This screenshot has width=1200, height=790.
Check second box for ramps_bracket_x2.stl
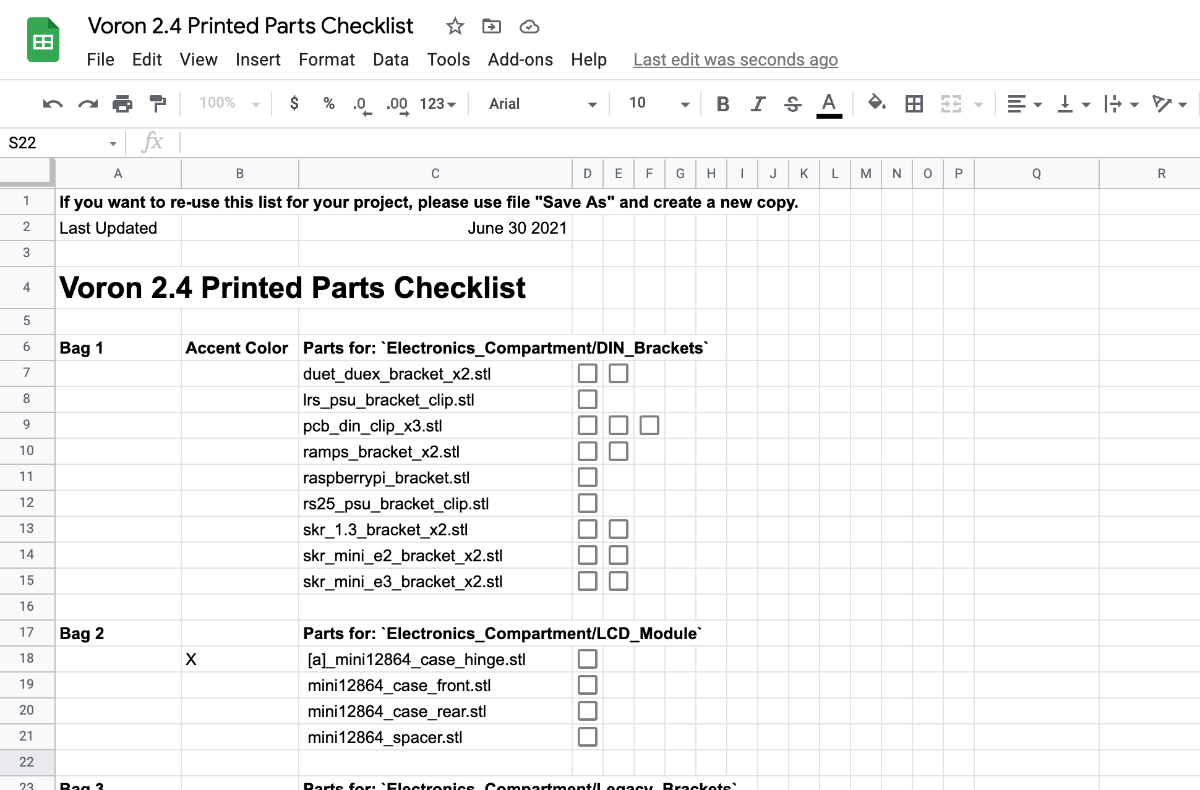pyautogui.click(x=619, y=451)
